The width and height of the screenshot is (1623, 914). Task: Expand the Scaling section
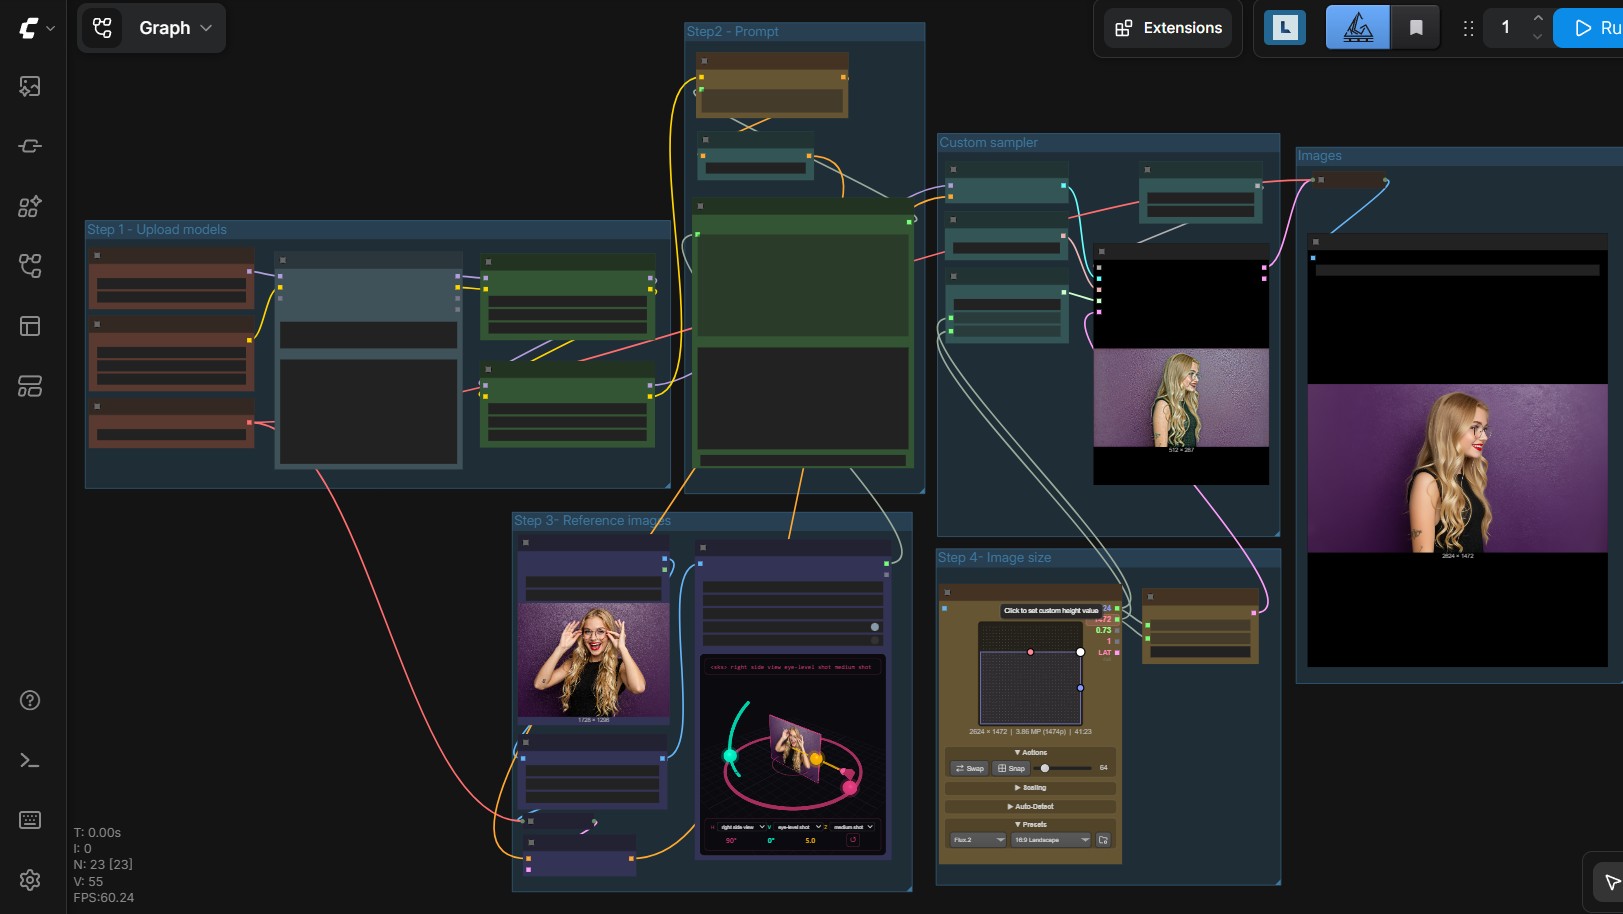1030,788
